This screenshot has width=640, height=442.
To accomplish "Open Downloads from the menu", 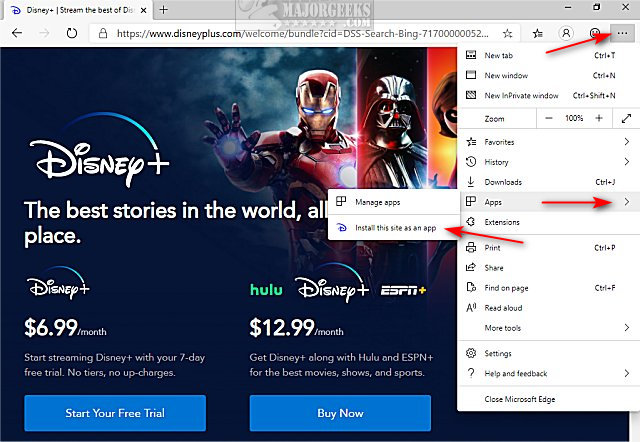I will [549, 182].
